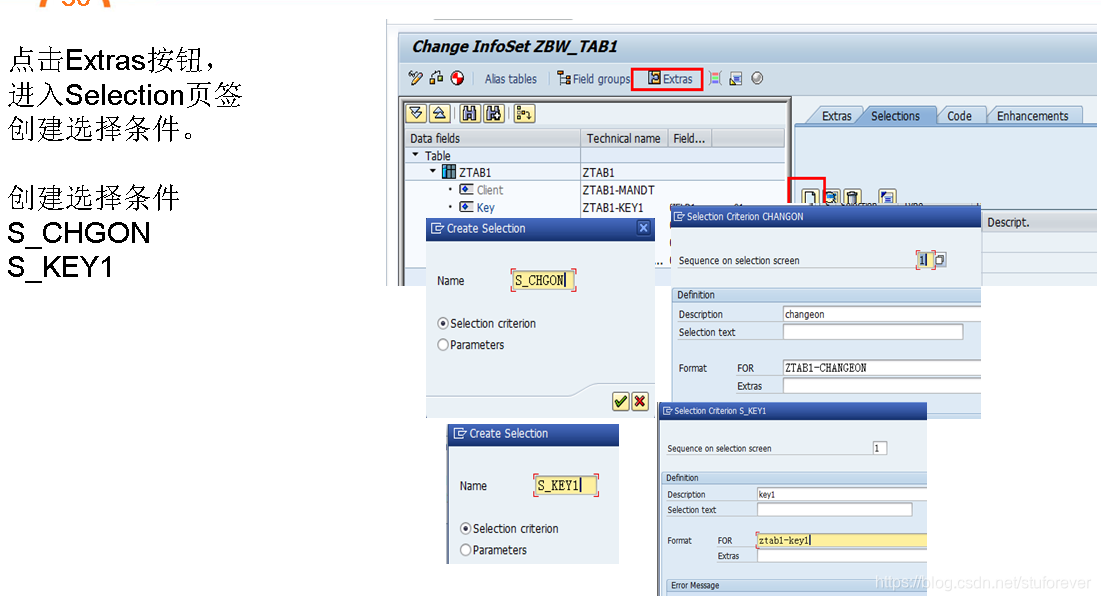The image size is (1101, 601).
Task: Click the Data fields column header
Action: [493, 138]
